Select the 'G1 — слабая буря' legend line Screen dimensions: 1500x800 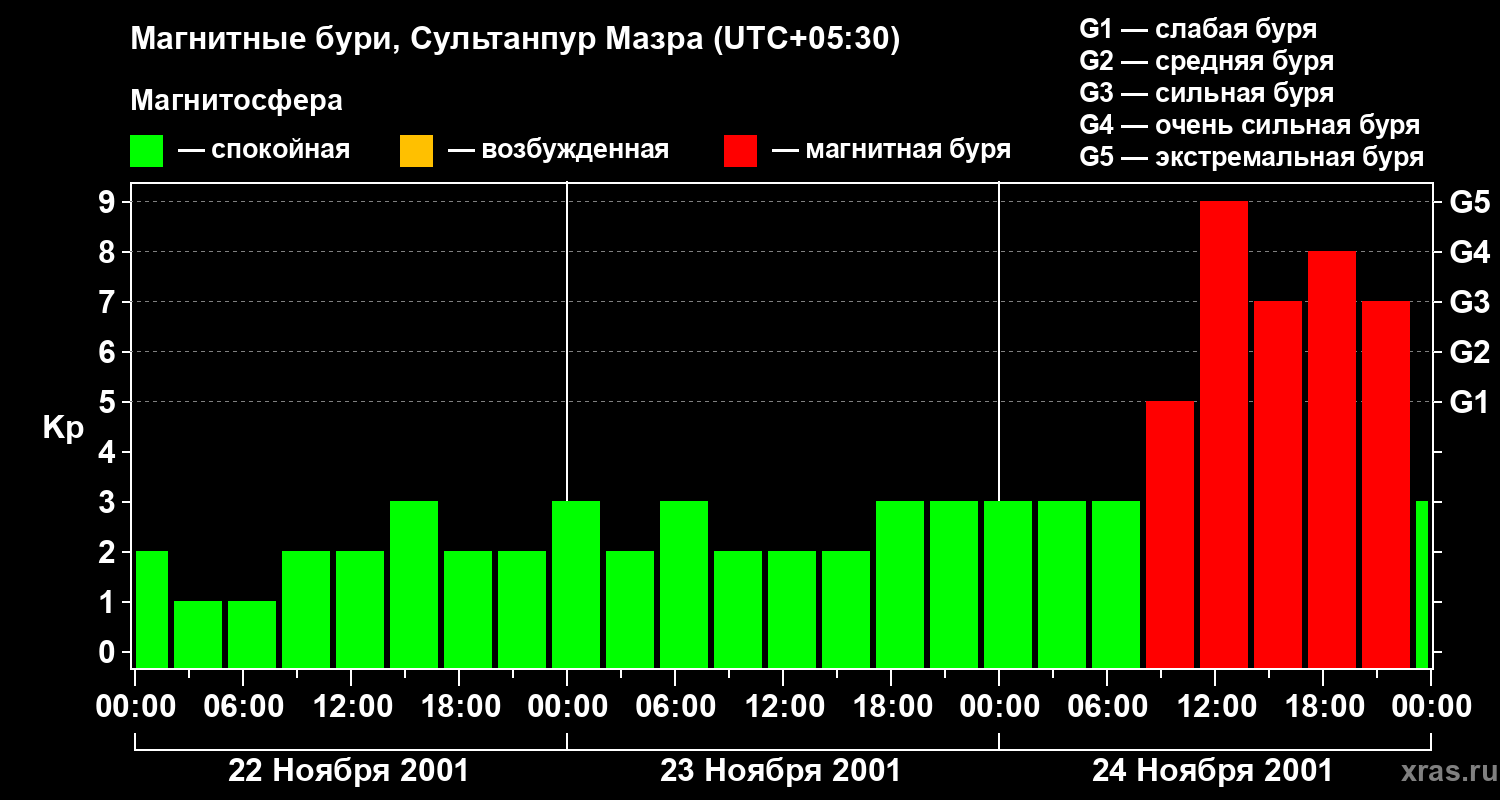pyautogui.click(x=1198, y=29)
